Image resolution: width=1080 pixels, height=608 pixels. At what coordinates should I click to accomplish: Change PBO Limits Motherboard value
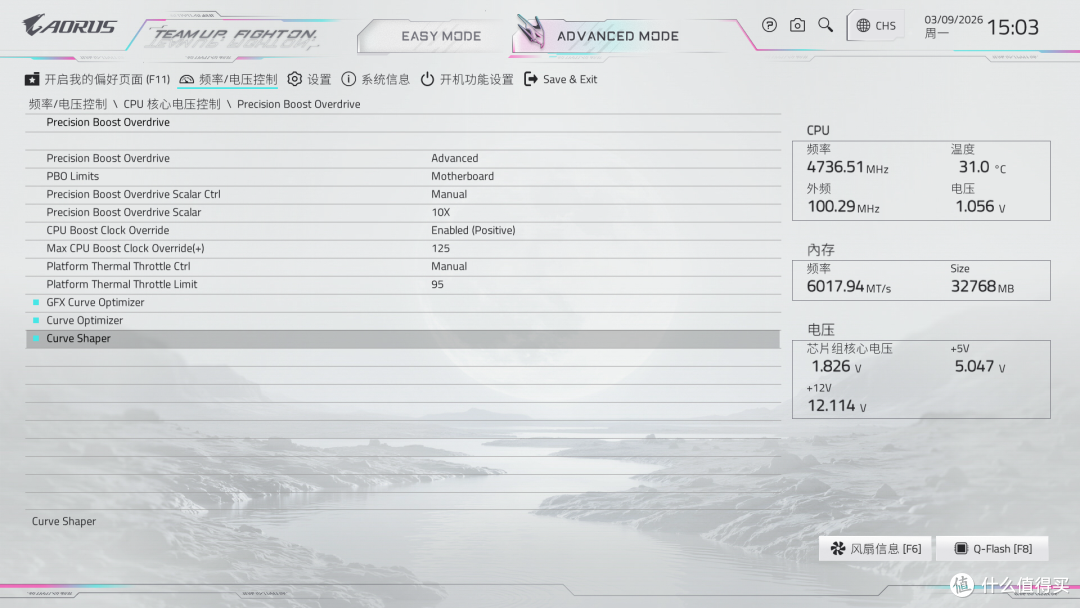tap(462, 176)
